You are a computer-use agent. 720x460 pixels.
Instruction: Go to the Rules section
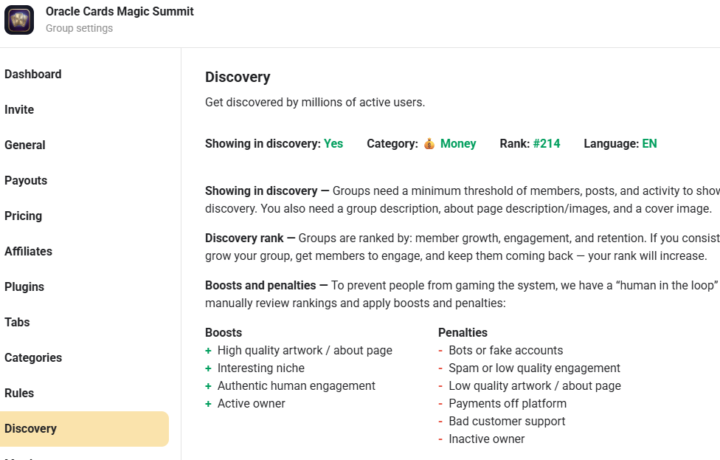pos(19,394)
